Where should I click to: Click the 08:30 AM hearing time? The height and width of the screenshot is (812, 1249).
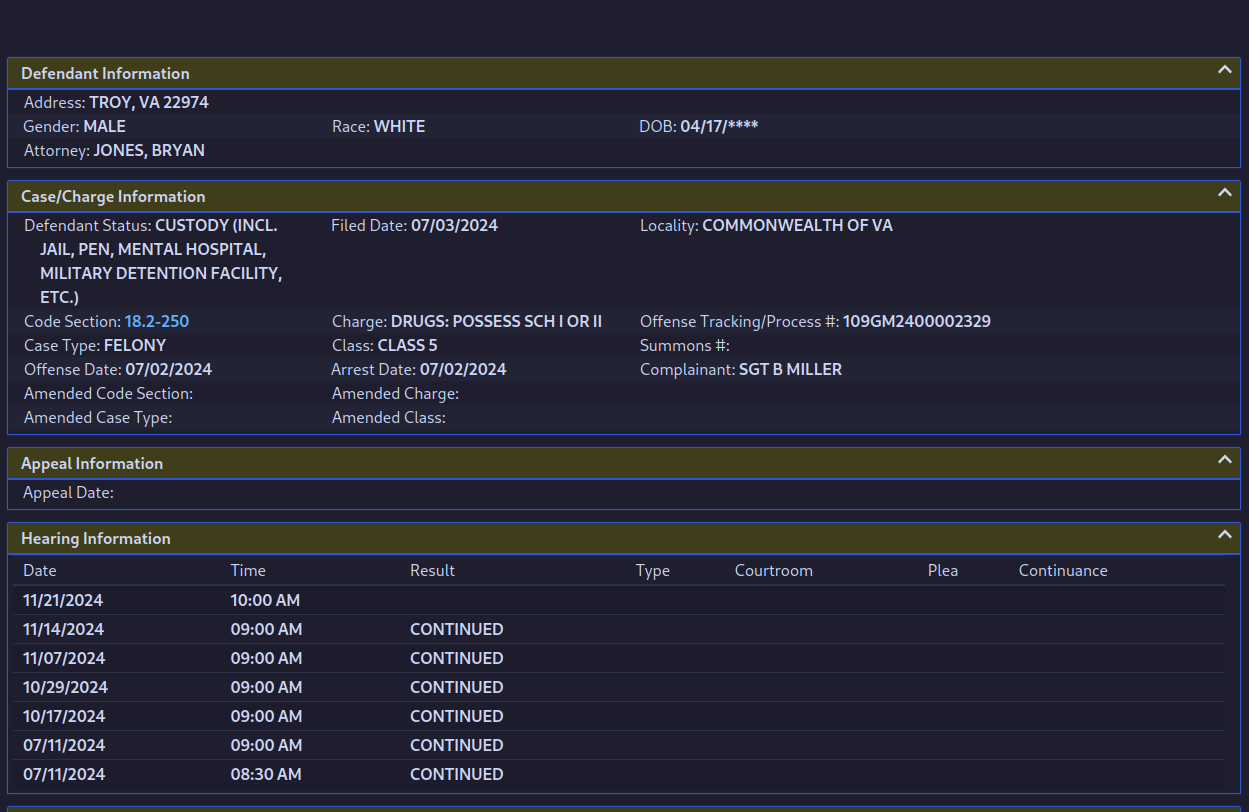point(266,774)
